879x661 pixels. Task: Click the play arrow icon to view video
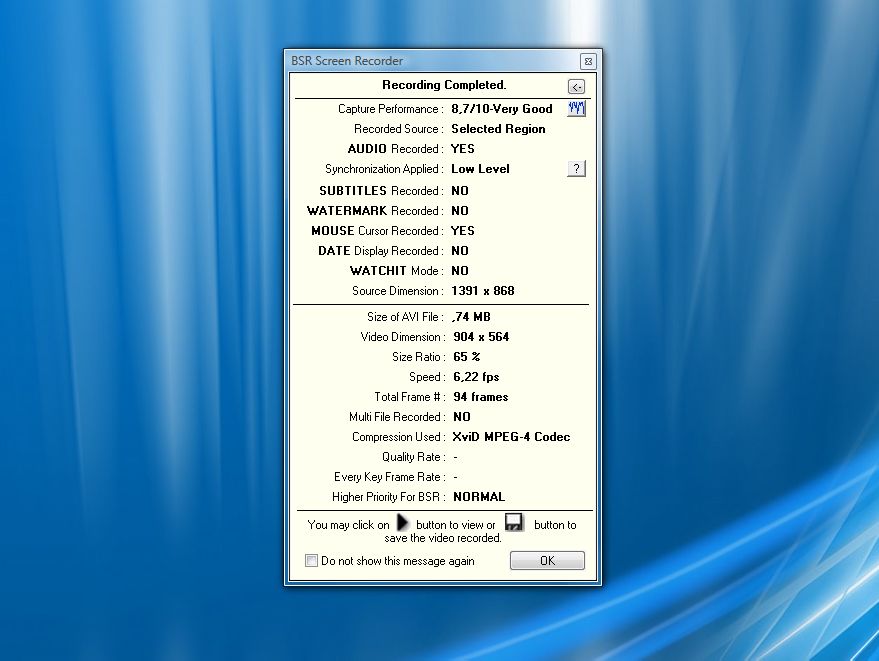click(x=403, y=523)
